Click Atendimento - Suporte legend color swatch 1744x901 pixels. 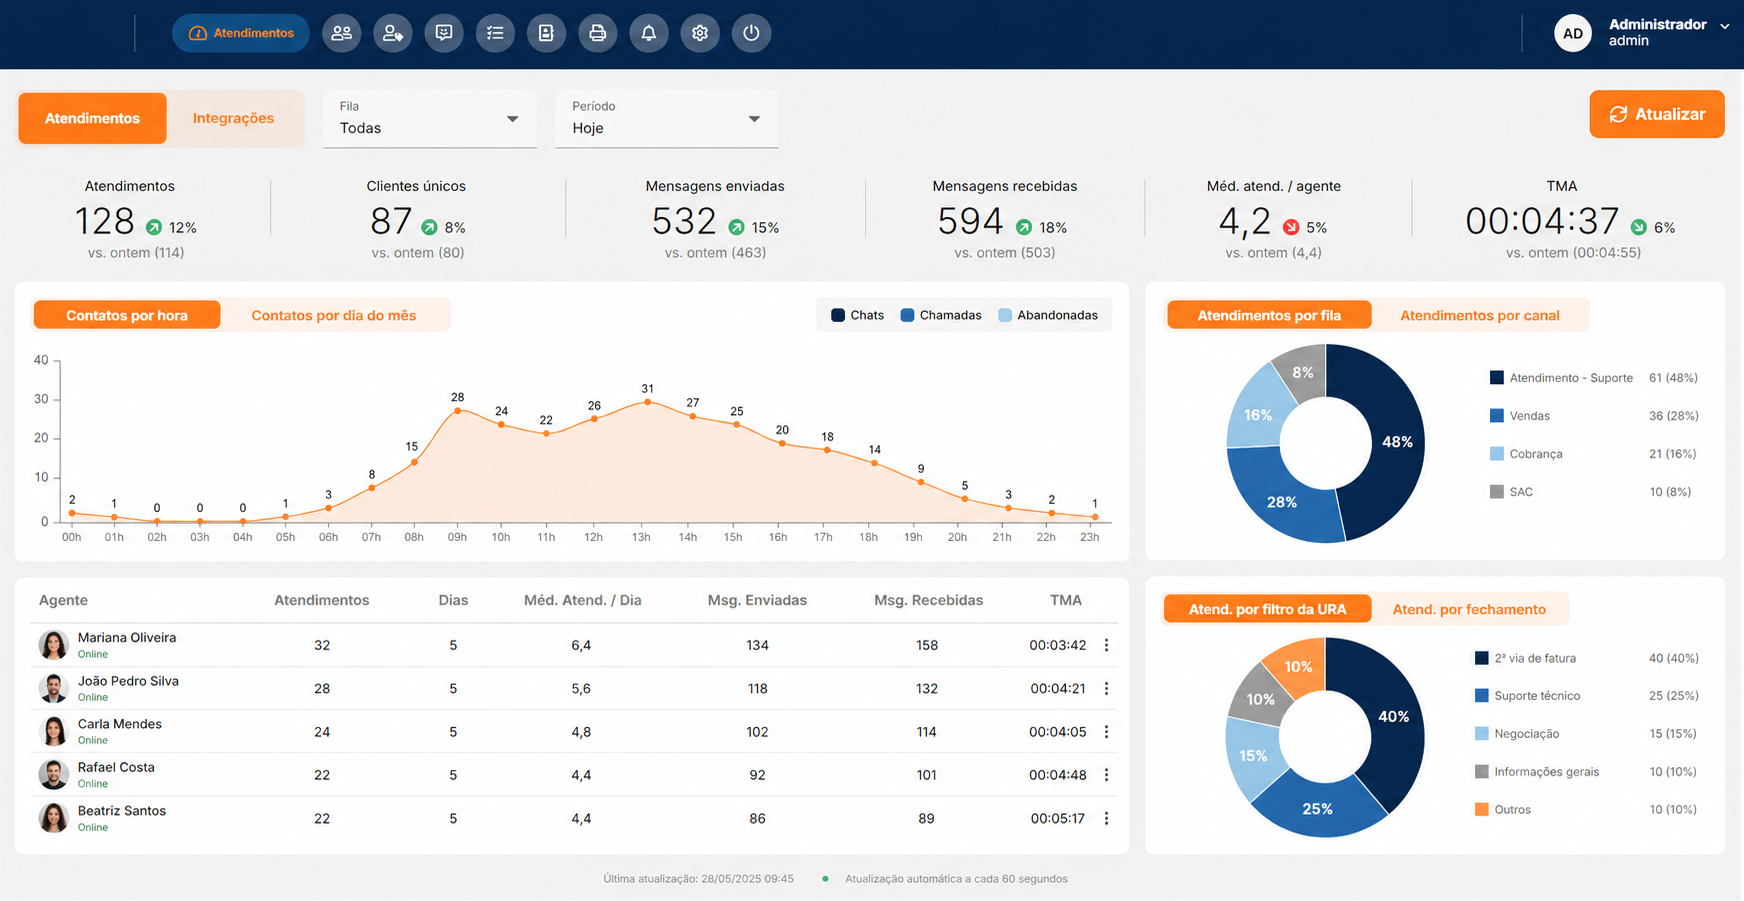[1497, 378]
